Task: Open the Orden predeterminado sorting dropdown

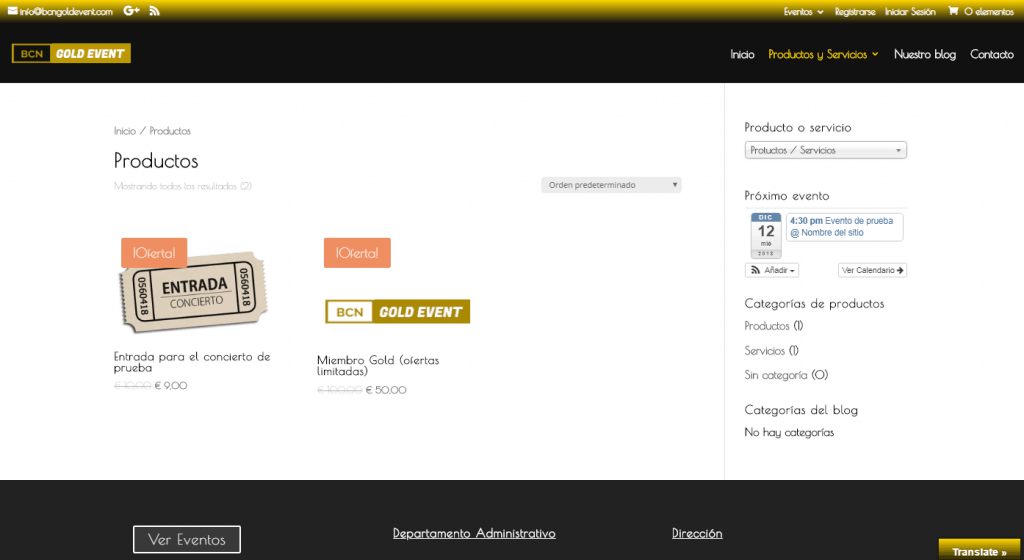Action: pyautogui.click(x=611, y=185)
